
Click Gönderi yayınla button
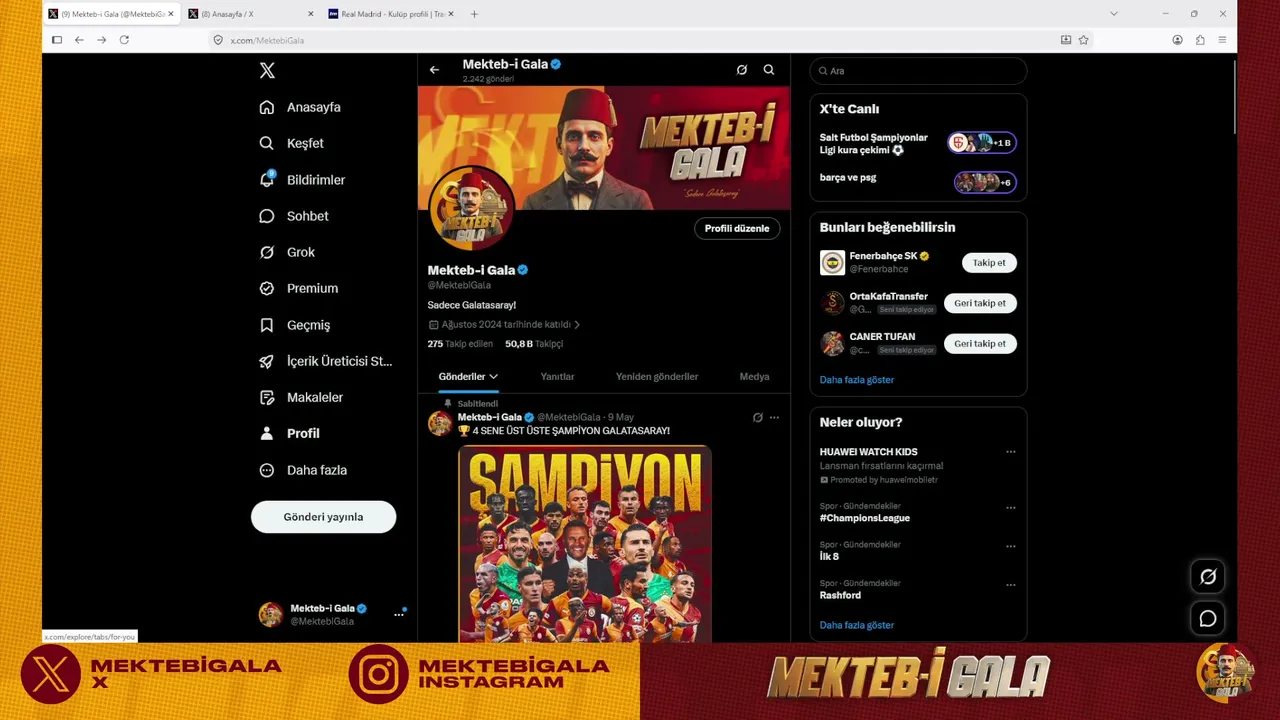click(x=323, y=517)
